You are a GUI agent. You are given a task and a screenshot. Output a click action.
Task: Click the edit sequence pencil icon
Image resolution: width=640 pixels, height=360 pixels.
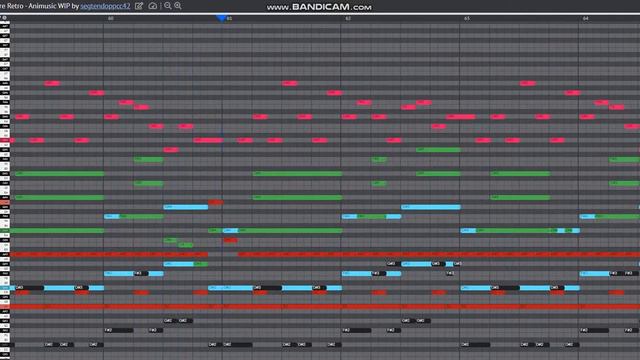tap(139, 6)
